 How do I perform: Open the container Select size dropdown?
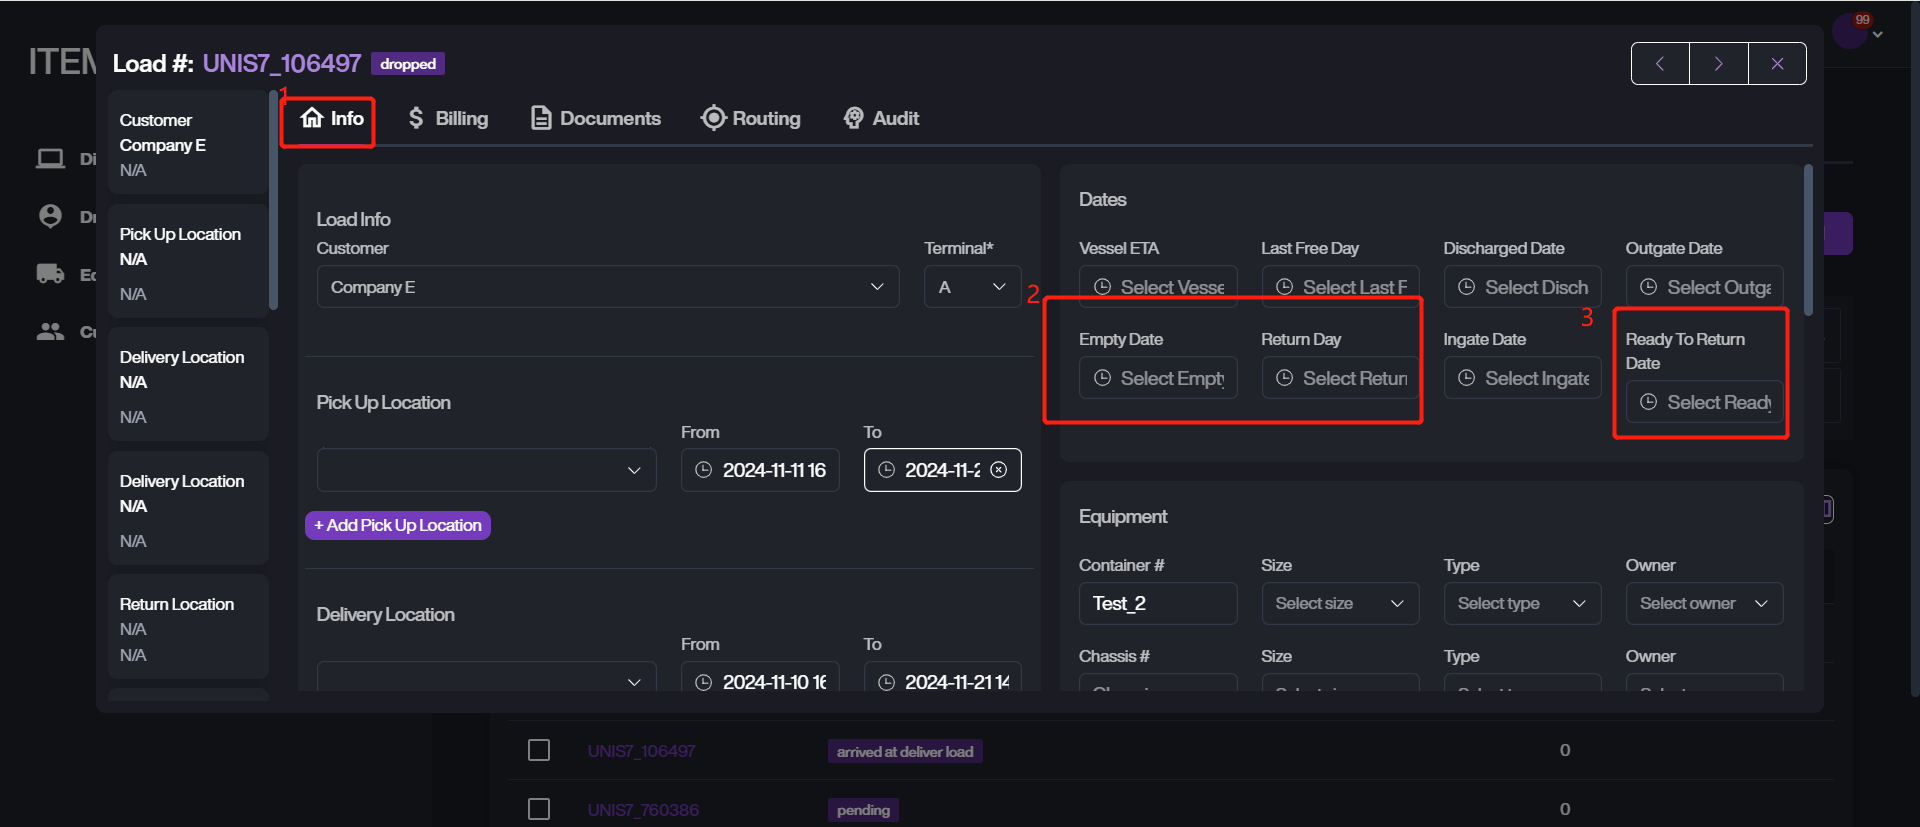pos(1339,603)
